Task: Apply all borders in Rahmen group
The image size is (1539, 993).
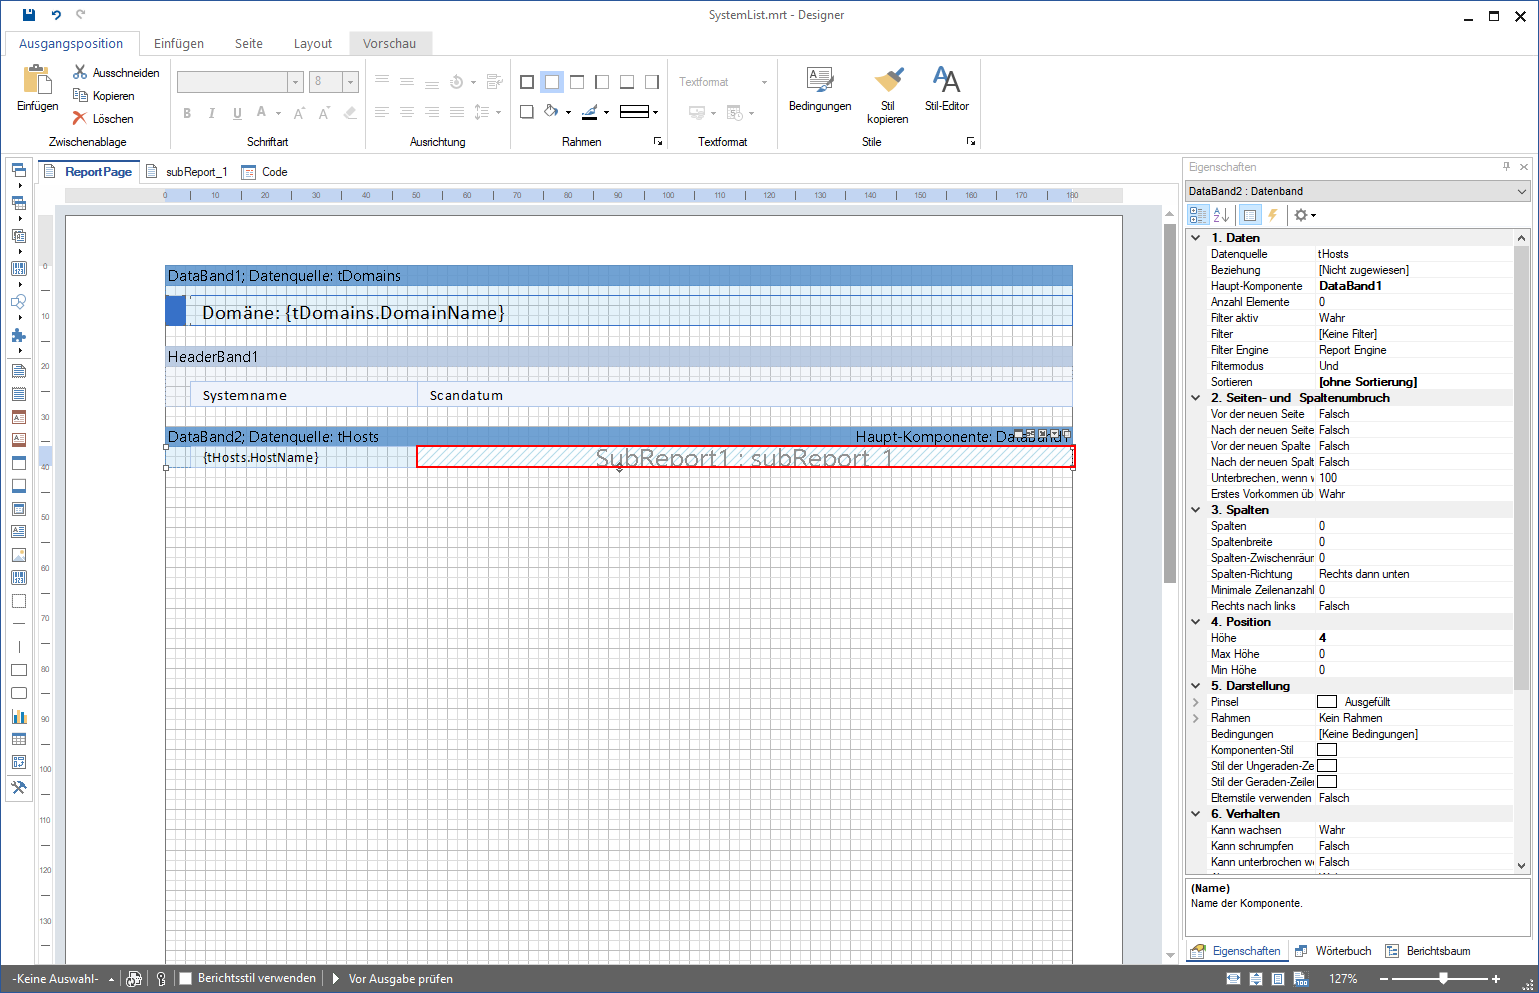Action: click(527, 82)
